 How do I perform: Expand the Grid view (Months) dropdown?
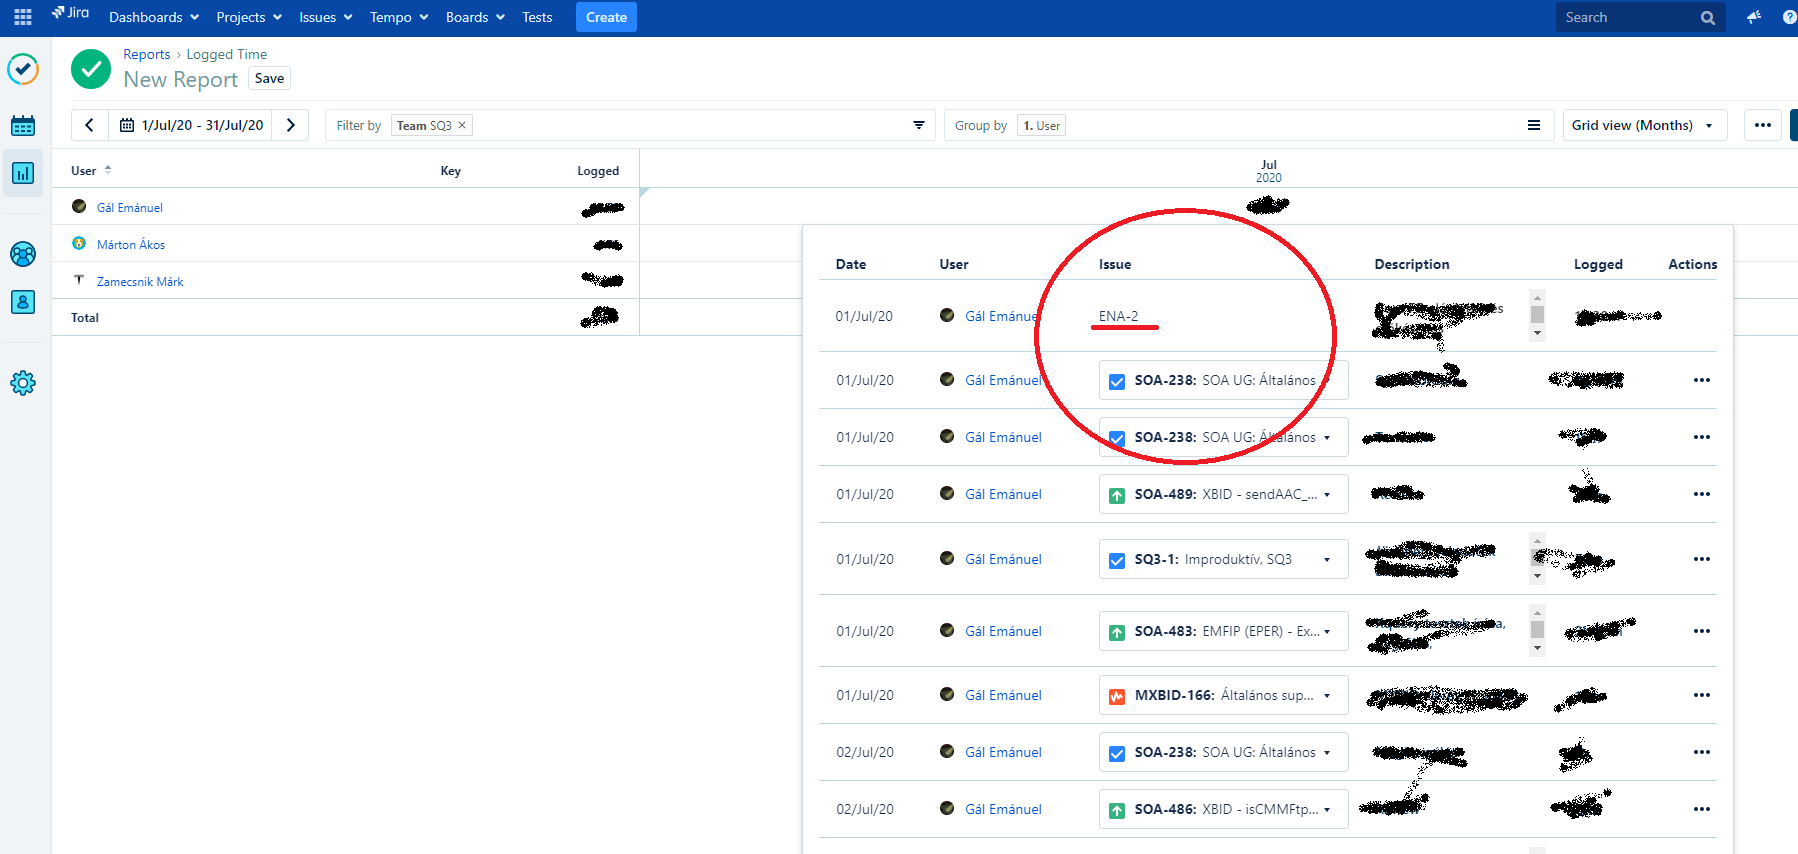pos(1644,125)
